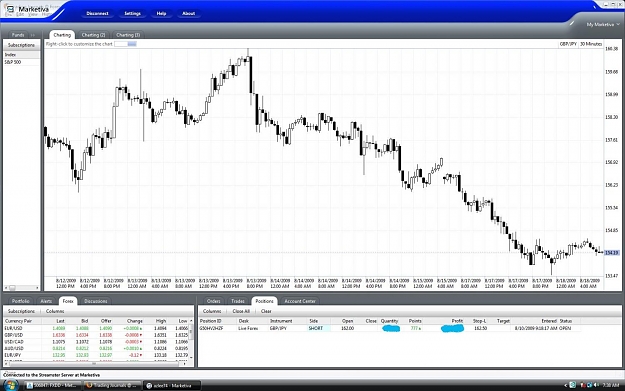Click the Marketiva taskbar button
Image resolution: width=625 pixels, height=391 pixels.
[x=171, y=385]
